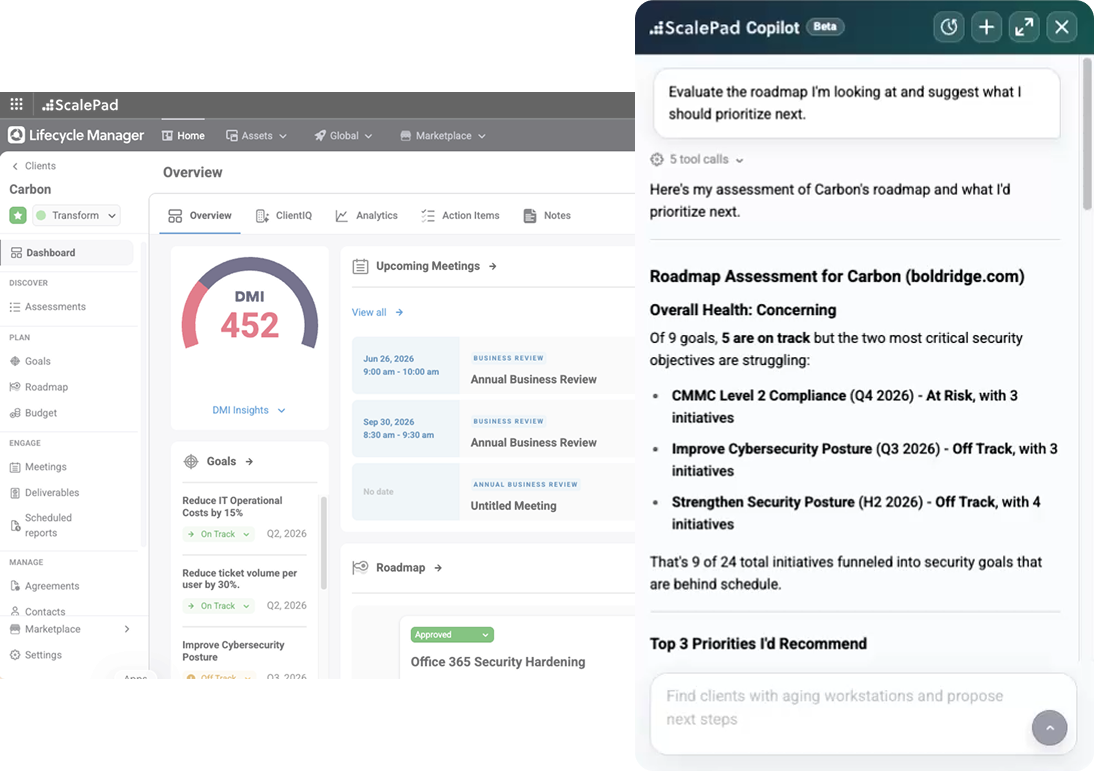This screenshot has height=771, width=1094.
Task: Click View all meetings link
Action: 377,312
